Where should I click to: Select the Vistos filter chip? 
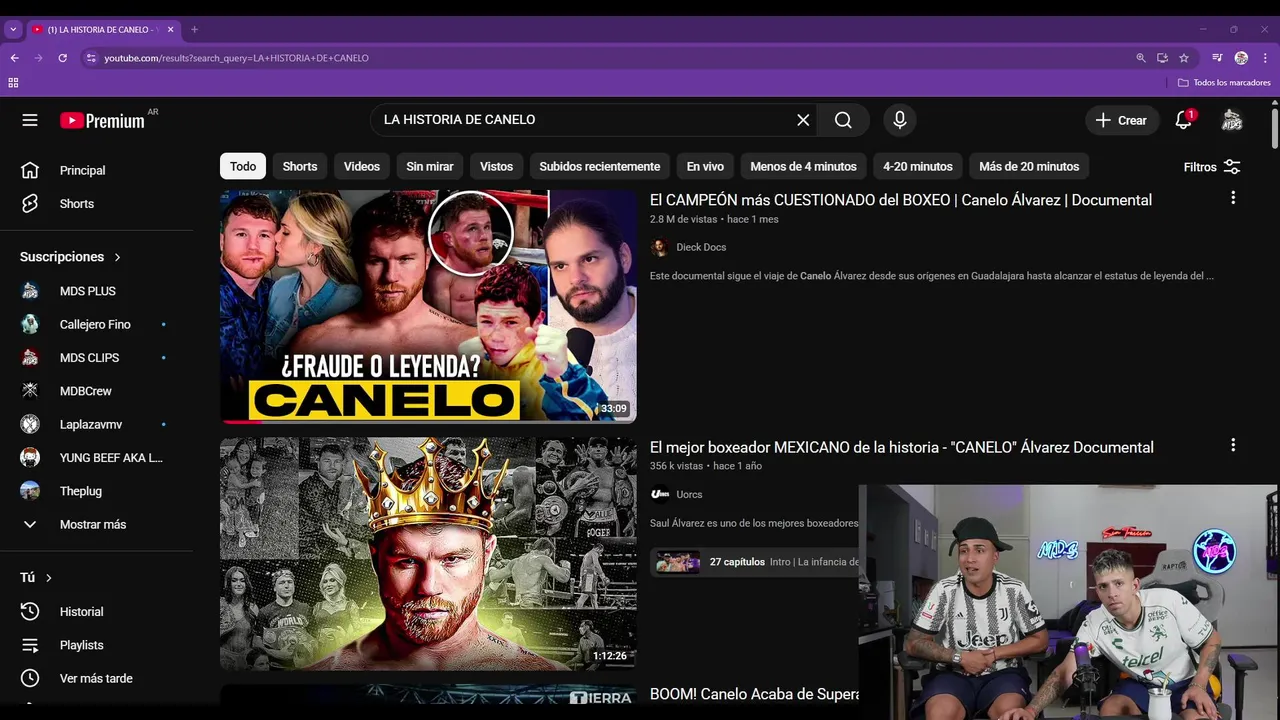pyautogui.click(x=496, y=166)
